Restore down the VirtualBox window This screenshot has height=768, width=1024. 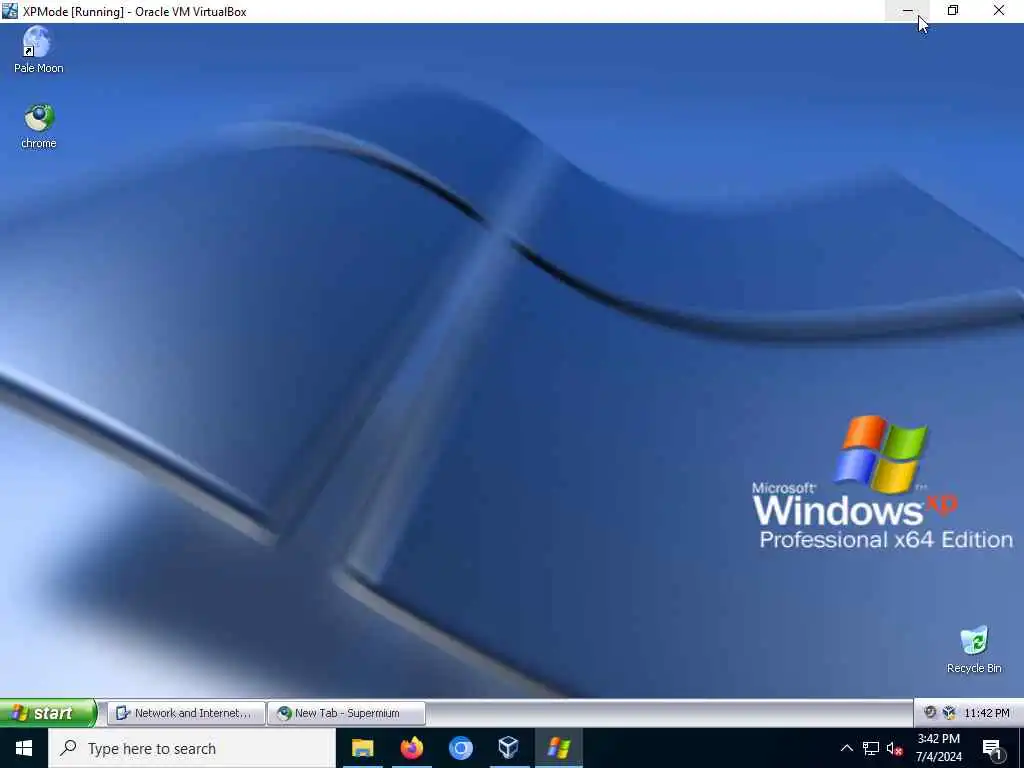[x=953, y=10]
